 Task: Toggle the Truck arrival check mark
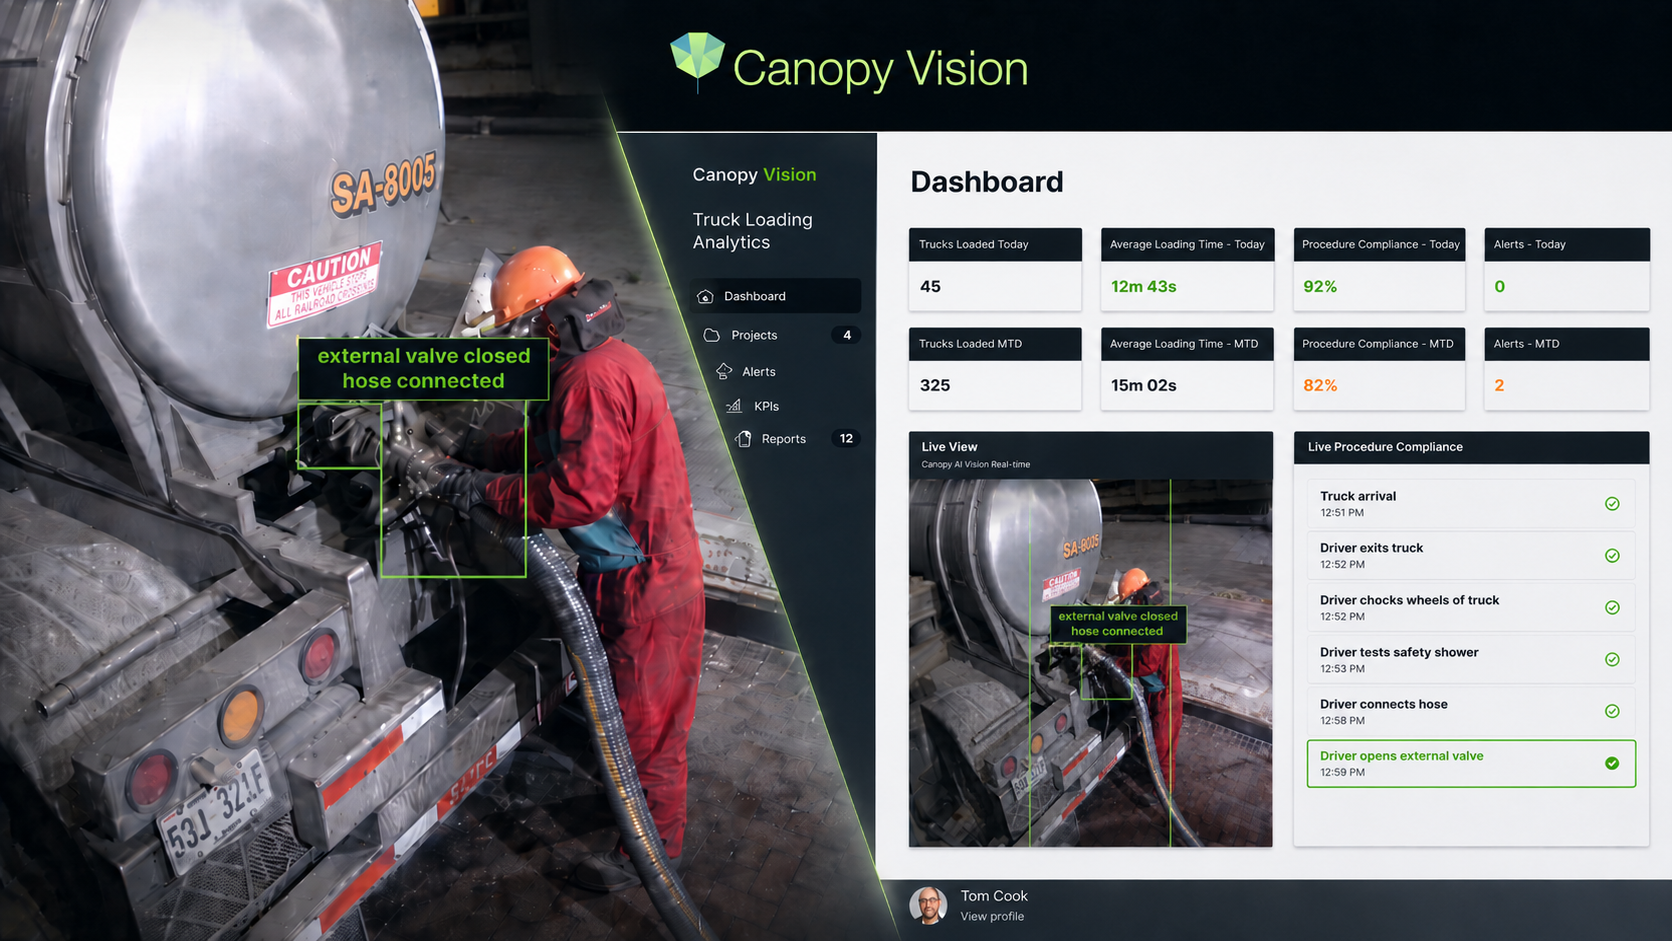pyautogui.click(x=1612, y=504)
